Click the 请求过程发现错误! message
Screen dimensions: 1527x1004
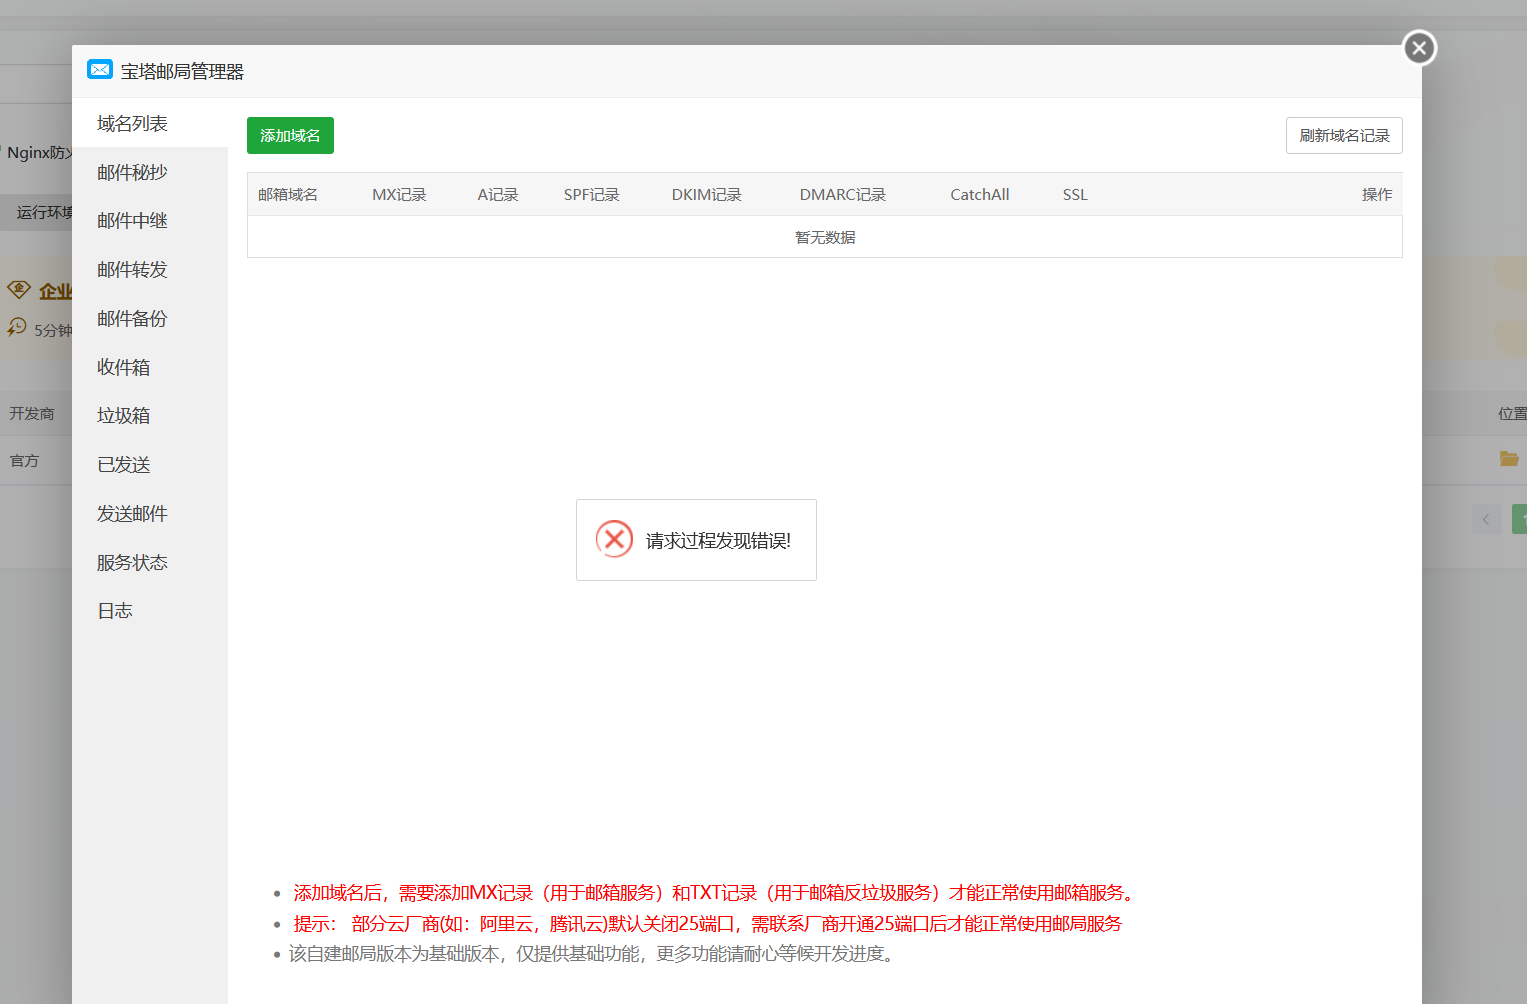click(x=718, y=540)
